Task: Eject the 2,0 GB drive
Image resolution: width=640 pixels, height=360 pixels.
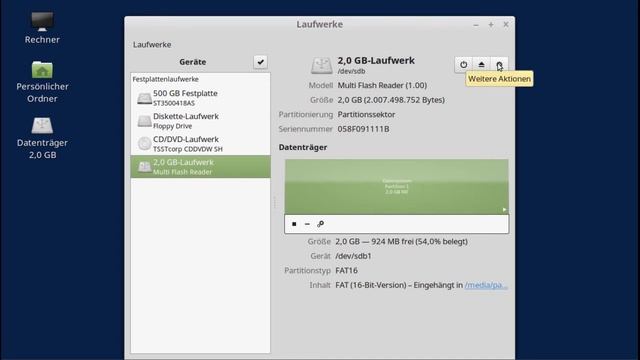Action: (481, 64)
